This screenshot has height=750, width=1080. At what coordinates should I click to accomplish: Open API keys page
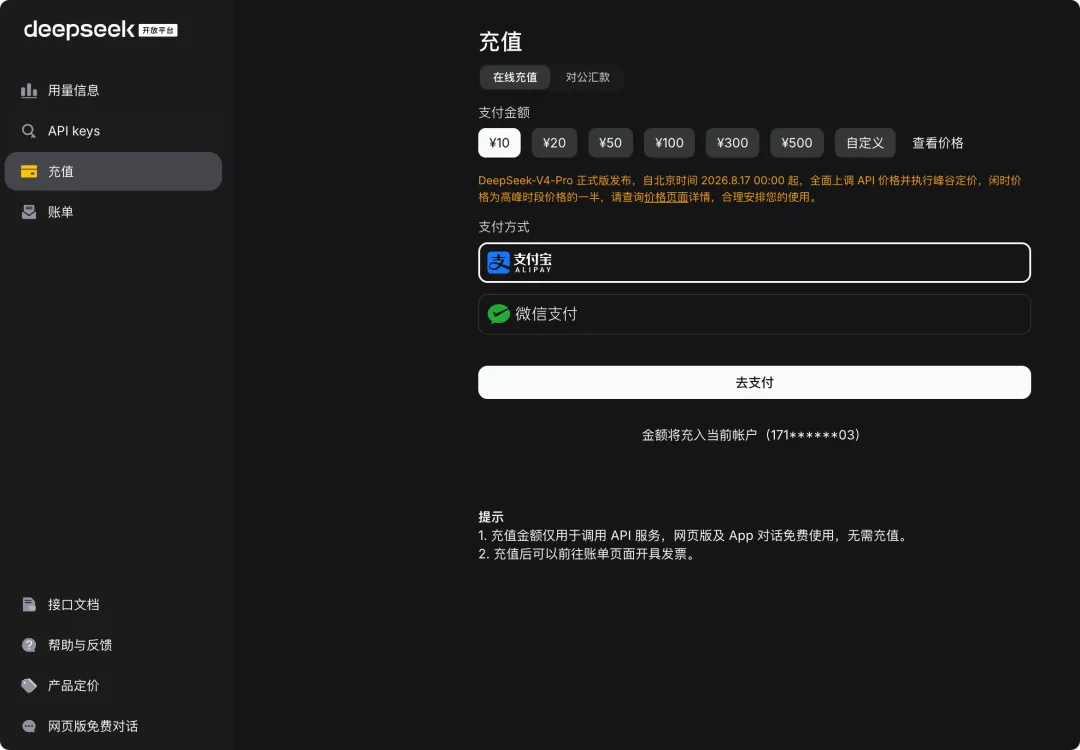coord(113,131)
